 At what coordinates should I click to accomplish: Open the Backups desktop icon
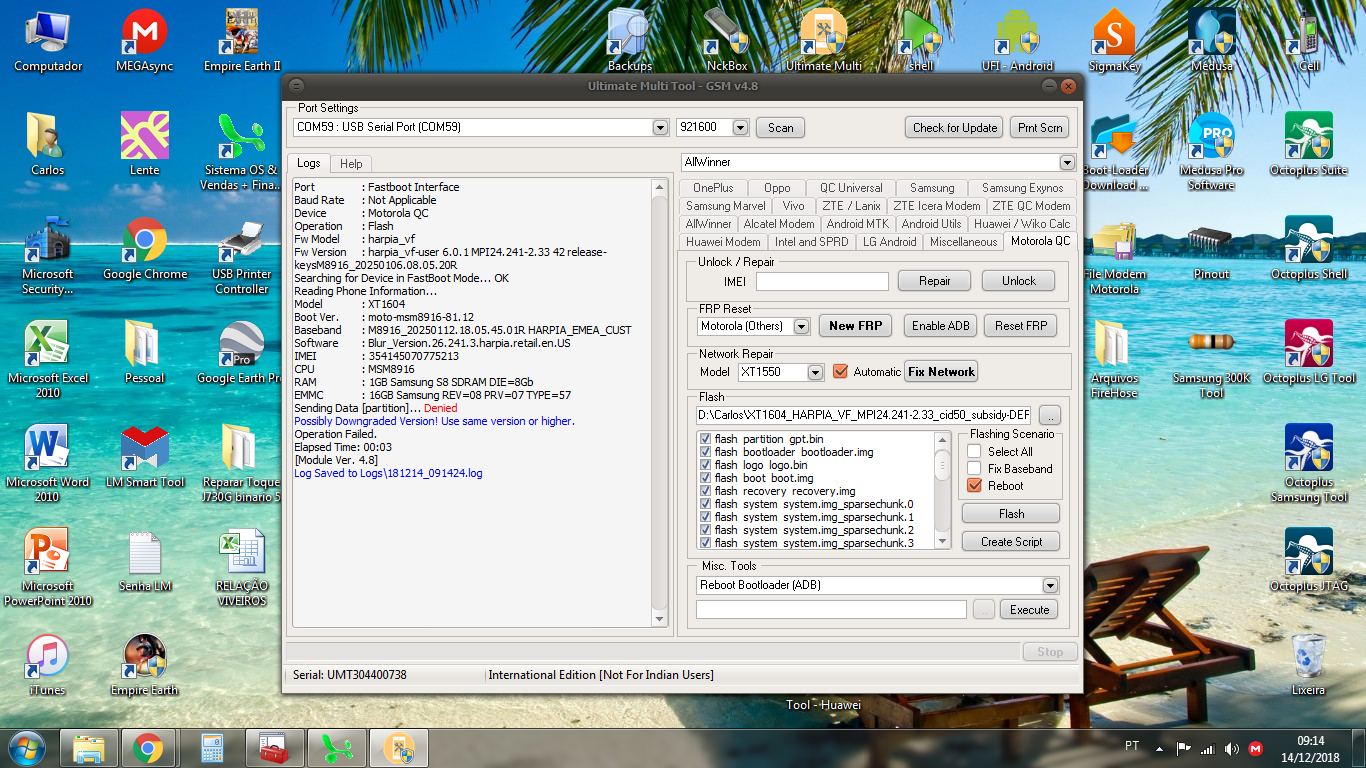pyautogui.click(x=630, y=41)
